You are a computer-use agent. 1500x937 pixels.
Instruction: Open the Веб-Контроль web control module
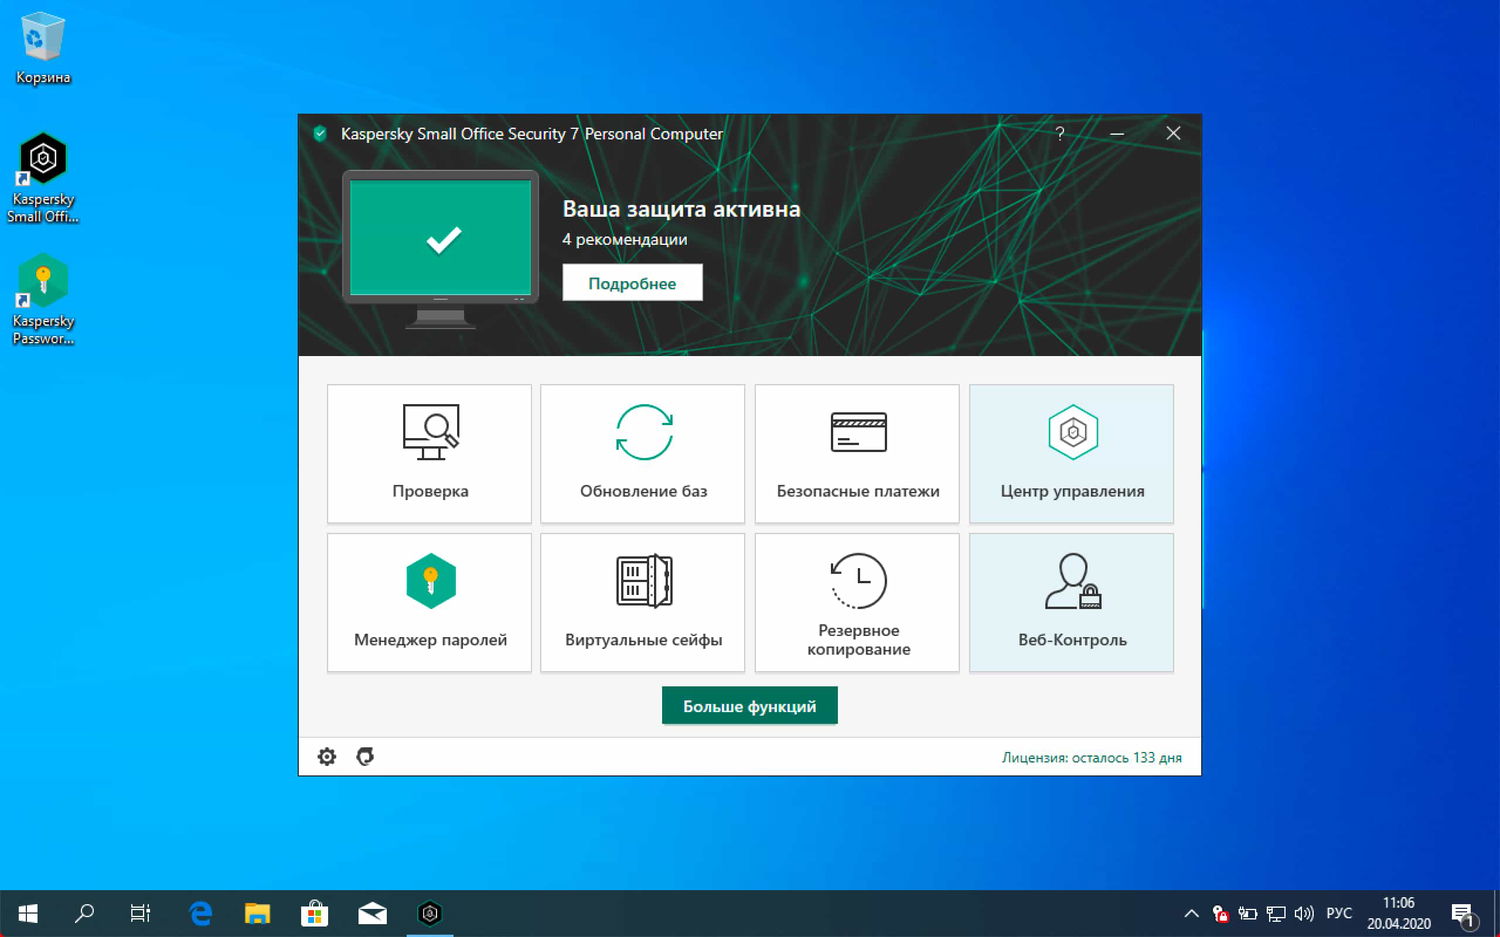click(1071, 601)
